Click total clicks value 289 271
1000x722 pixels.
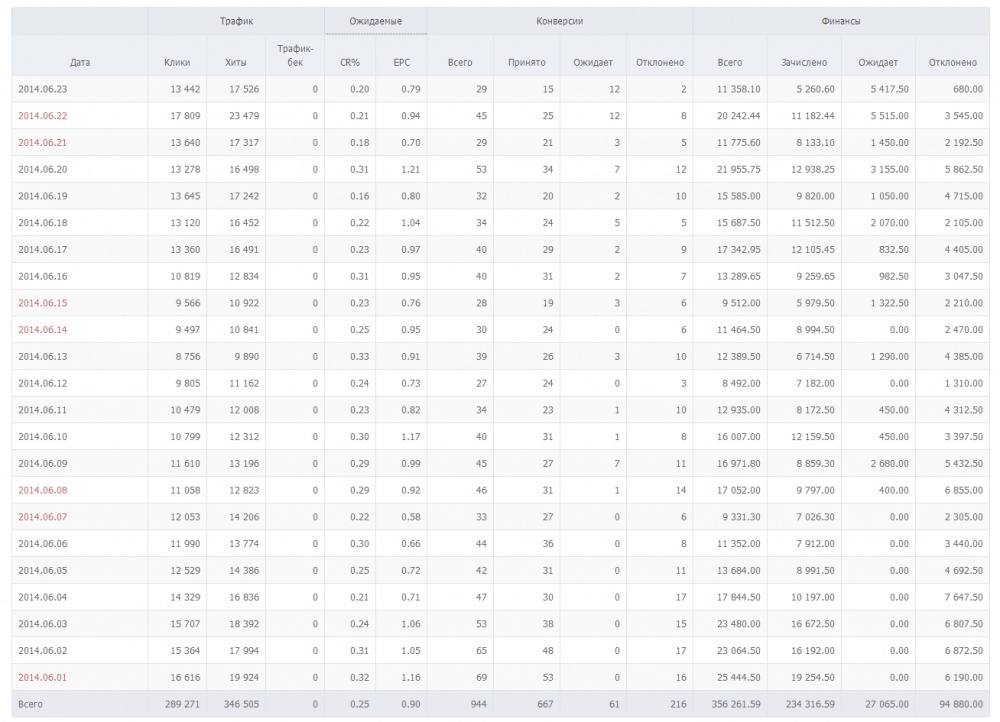[182, 705]
